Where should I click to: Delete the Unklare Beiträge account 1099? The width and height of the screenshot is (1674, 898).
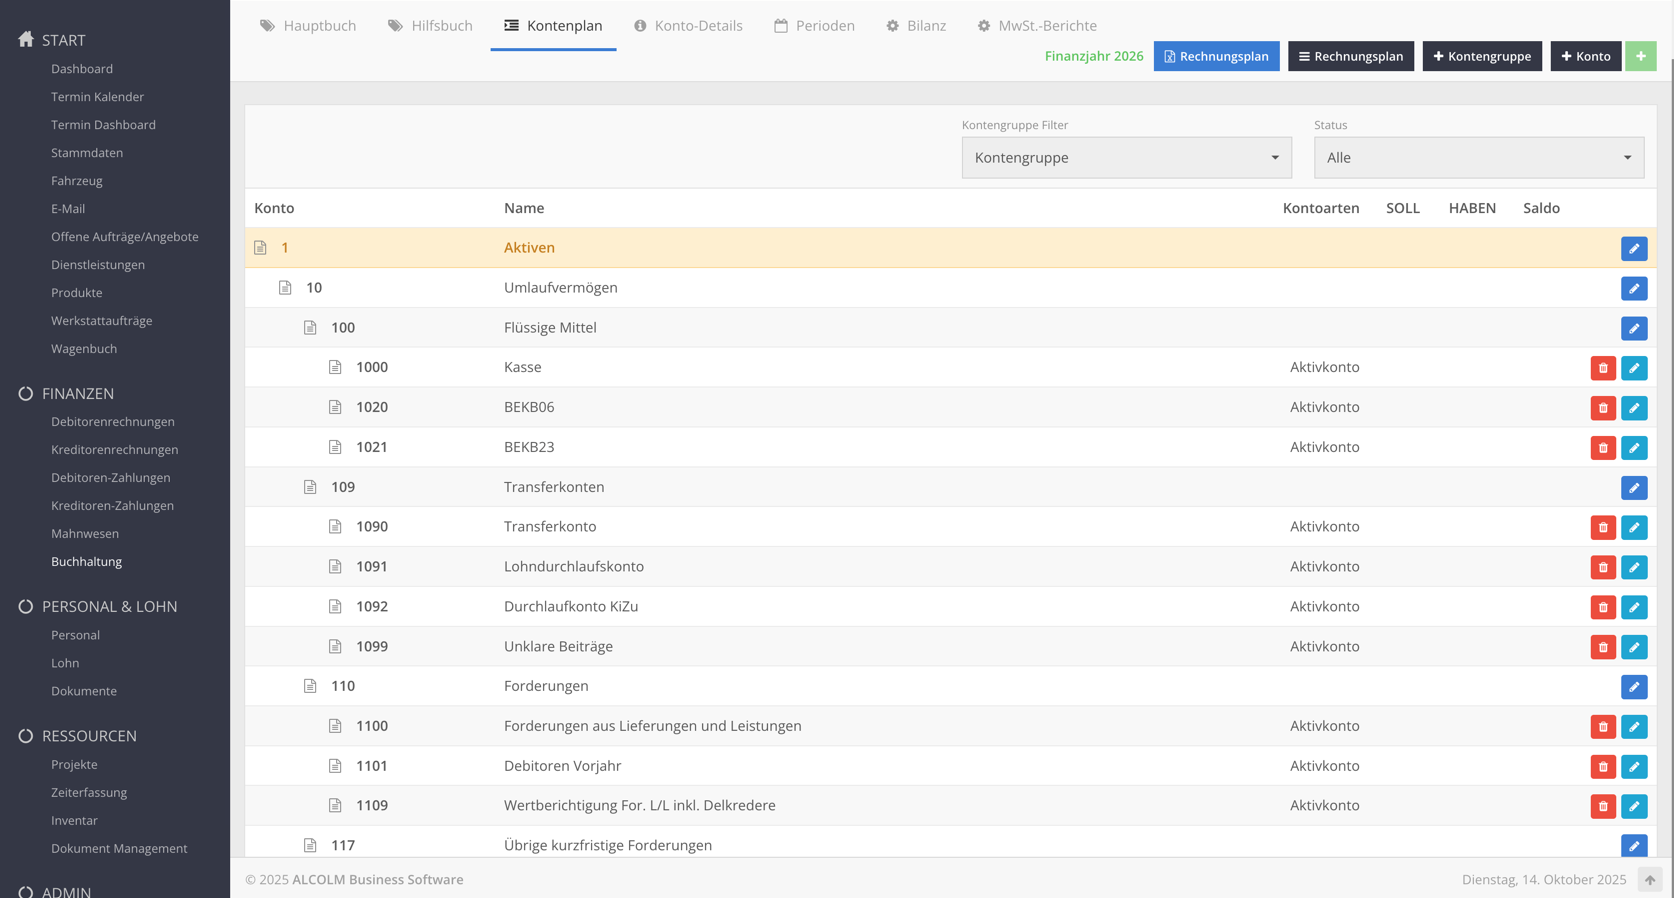1602,647
